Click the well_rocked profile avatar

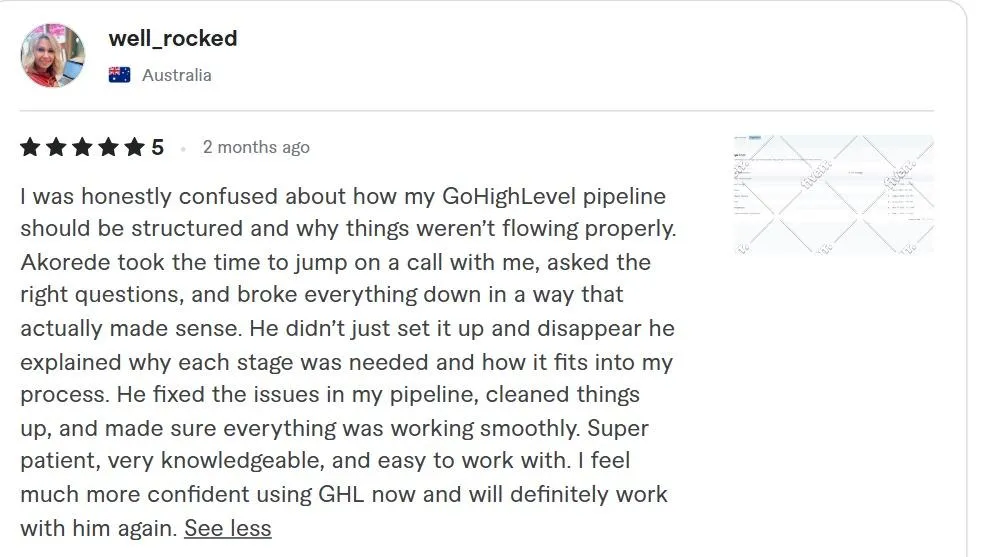point(53,55)
